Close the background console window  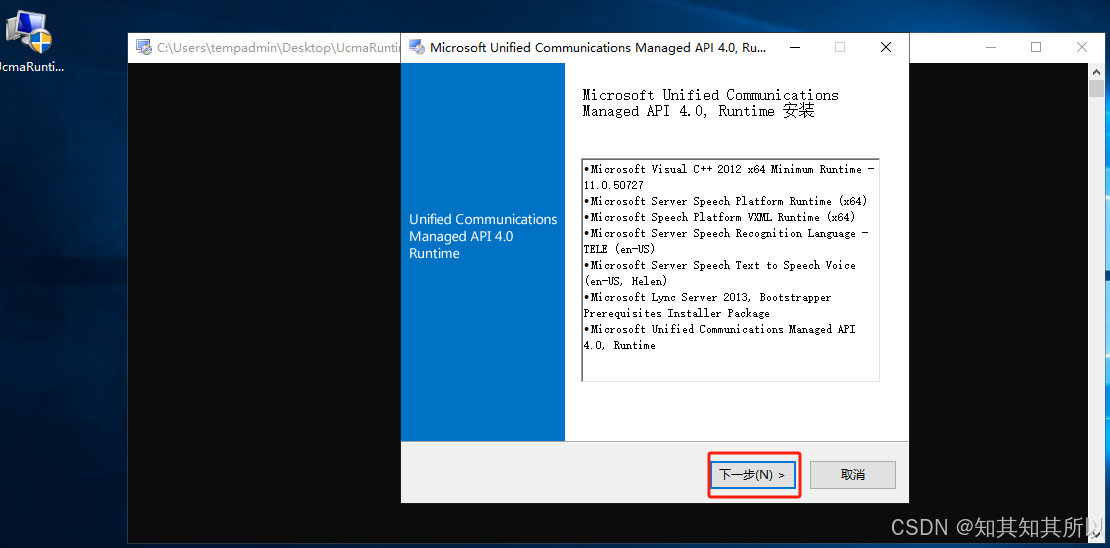(x=1082, y=47)
